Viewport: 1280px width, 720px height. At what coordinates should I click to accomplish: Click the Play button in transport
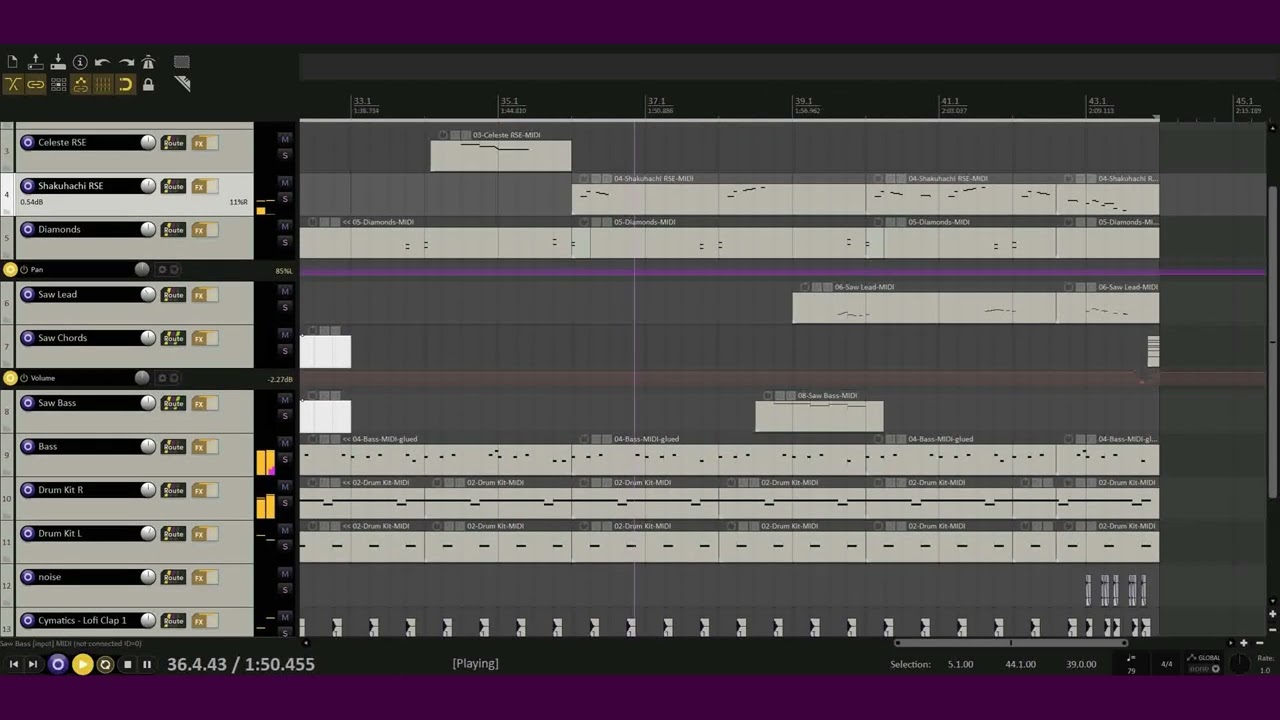click(x=82, y=664)
